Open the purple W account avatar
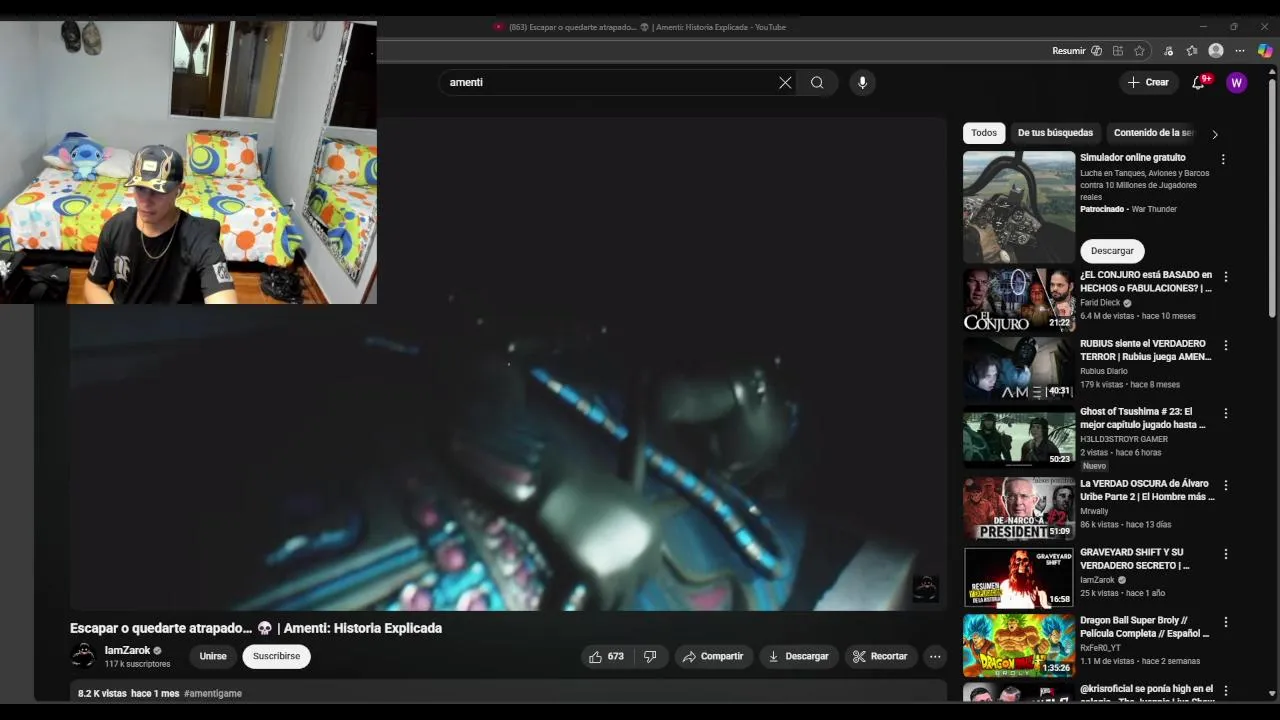Screen dimensions: 1280x720 1237,83
